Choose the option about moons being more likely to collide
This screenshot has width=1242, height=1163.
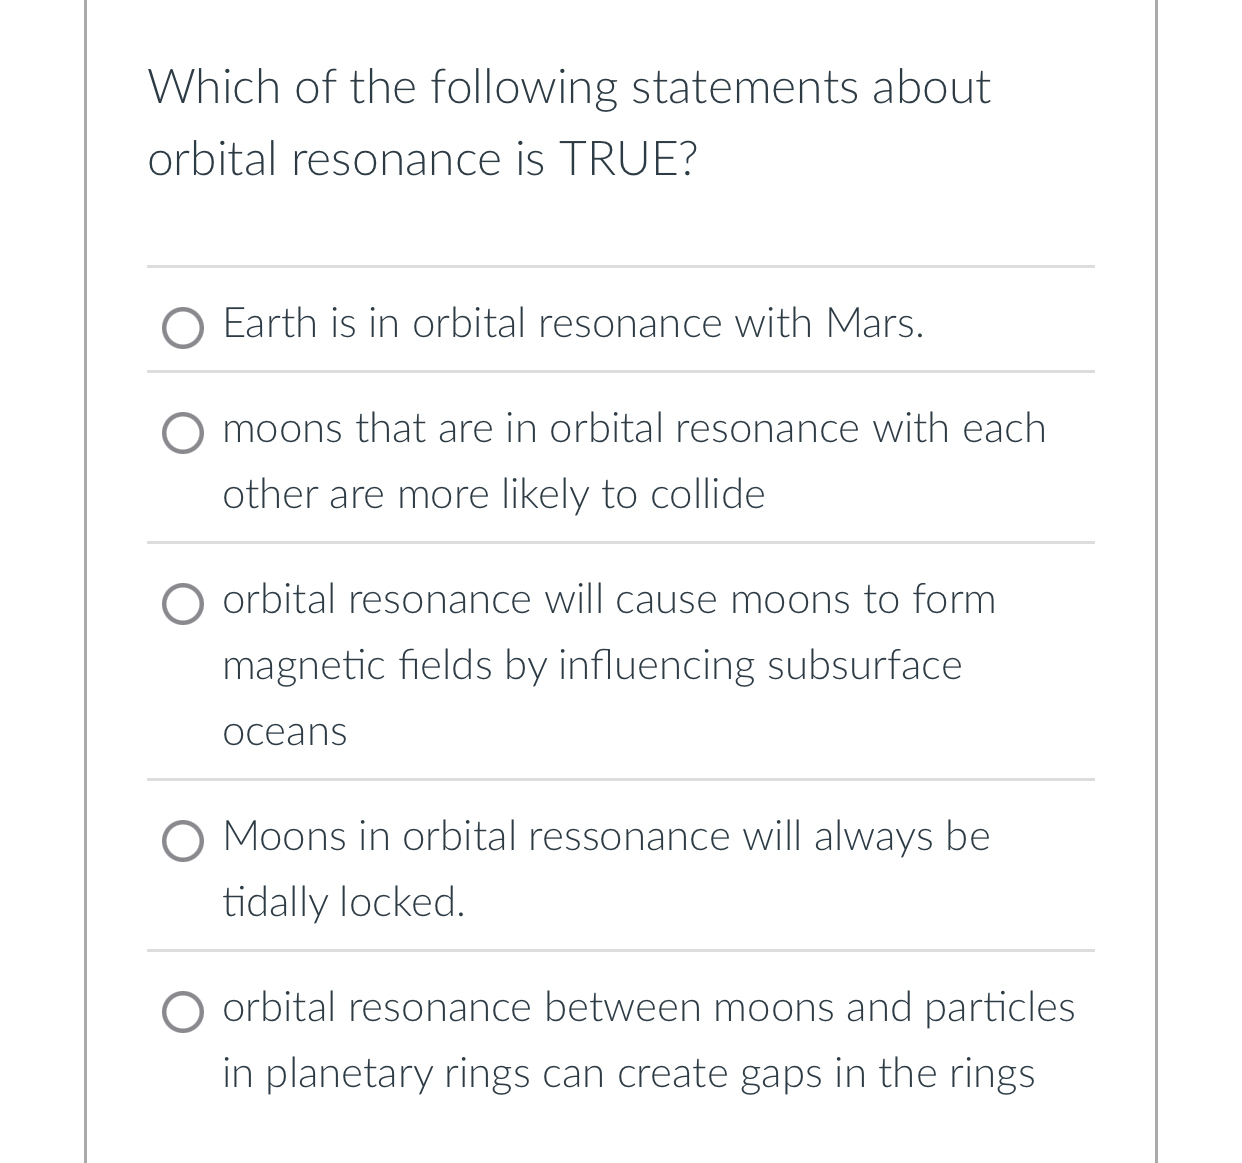[x=183, y=433]
